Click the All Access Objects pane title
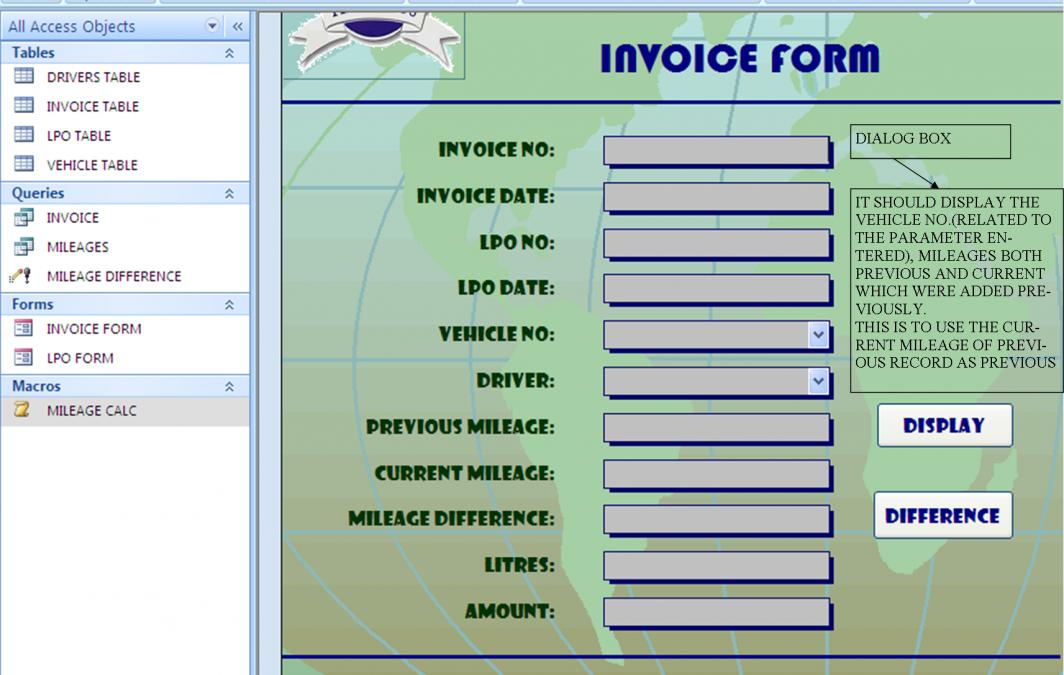Screen dimensions: 1064x675 (72, 26)
